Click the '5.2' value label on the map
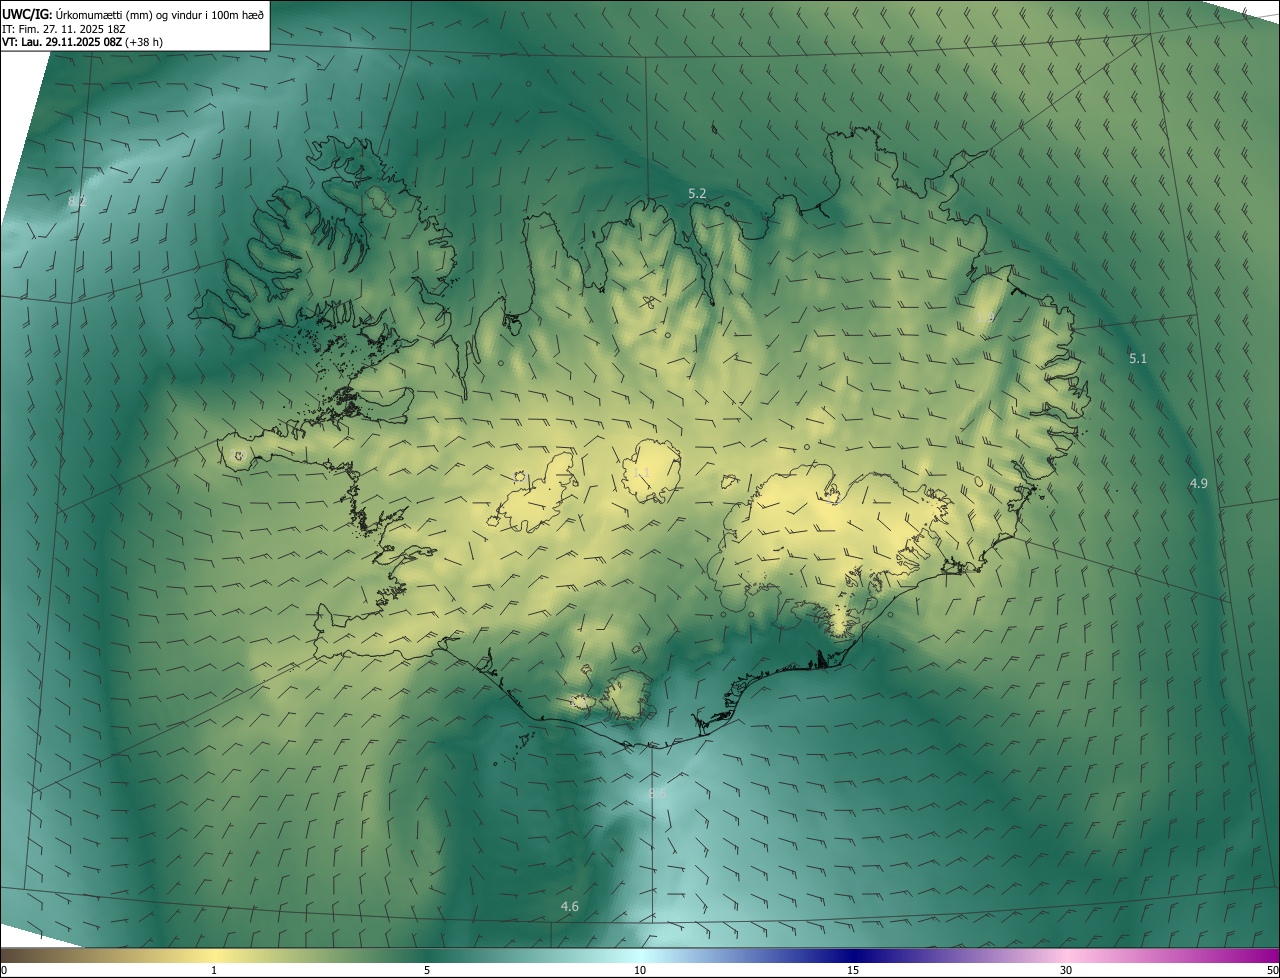Viewport: 1280px width, 978px height. point(697,193)
